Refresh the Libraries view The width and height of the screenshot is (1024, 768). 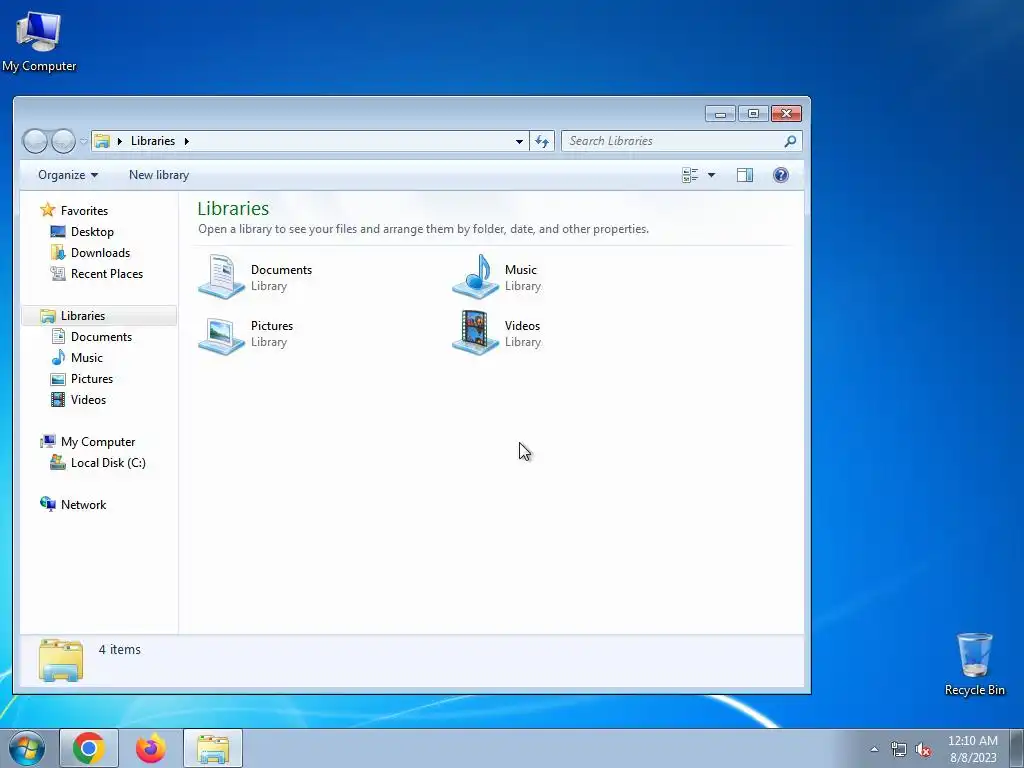click(542, 141)
